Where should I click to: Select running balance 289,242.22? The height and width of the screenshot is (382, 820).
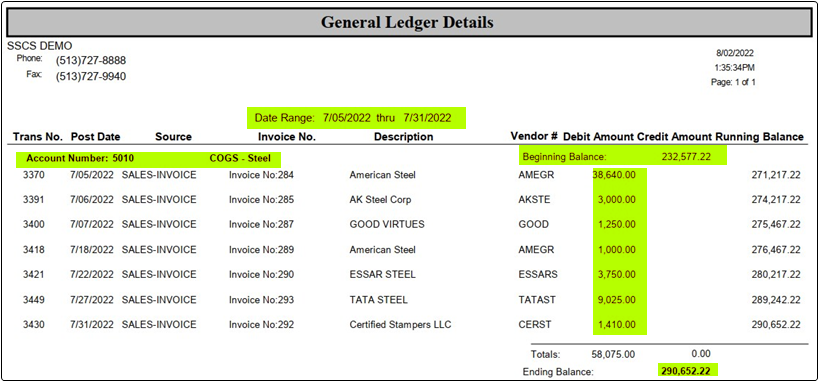(776, 300)
